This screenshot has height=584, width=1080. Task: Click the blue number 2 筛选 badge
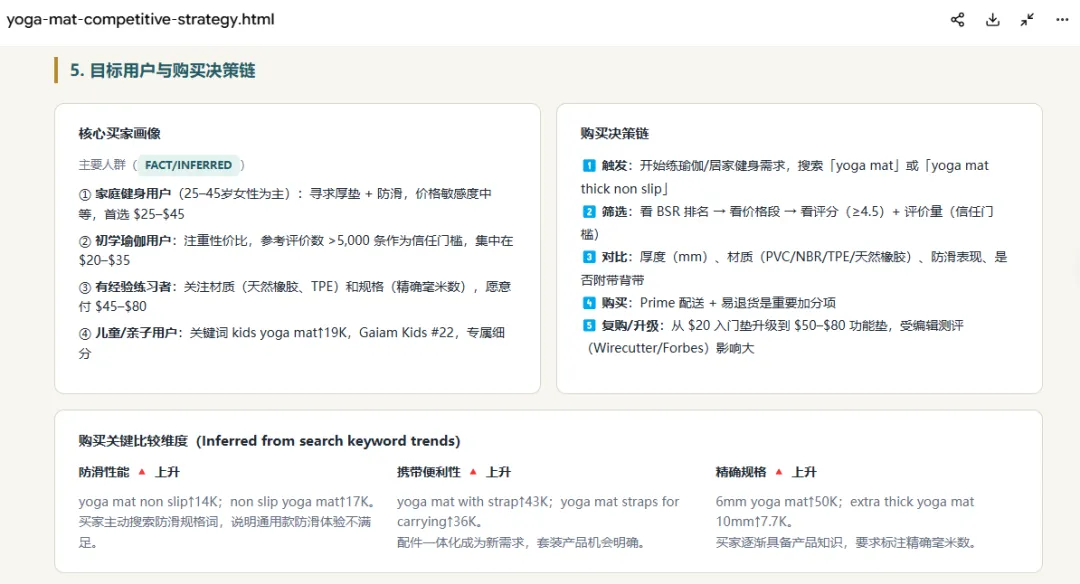point(589,211)
